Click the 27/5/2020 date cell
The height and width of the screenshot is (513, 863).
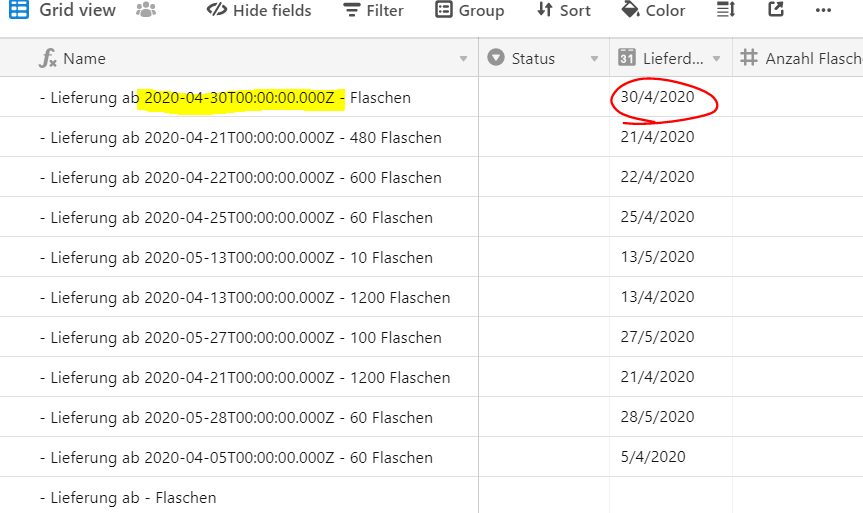(x=671, y=337)
